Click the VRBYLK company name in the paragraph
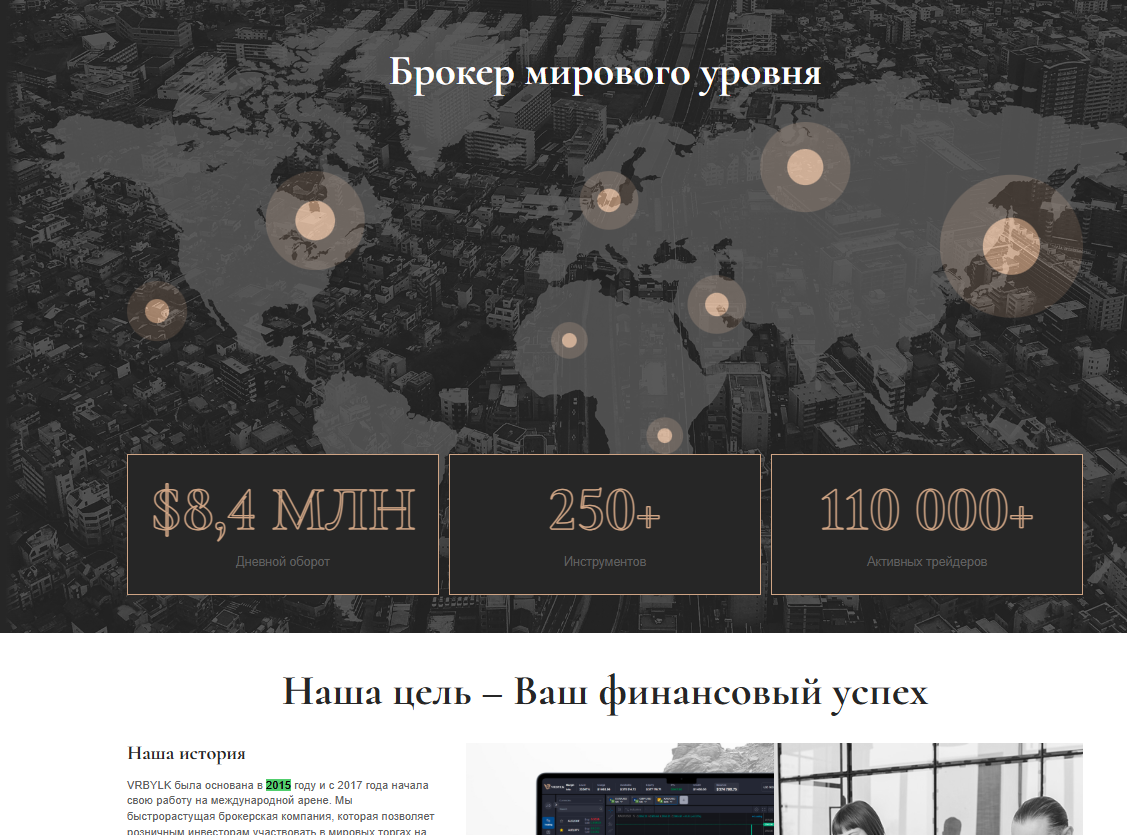This screenshot has height=835, width=1127. click(147, 785)
